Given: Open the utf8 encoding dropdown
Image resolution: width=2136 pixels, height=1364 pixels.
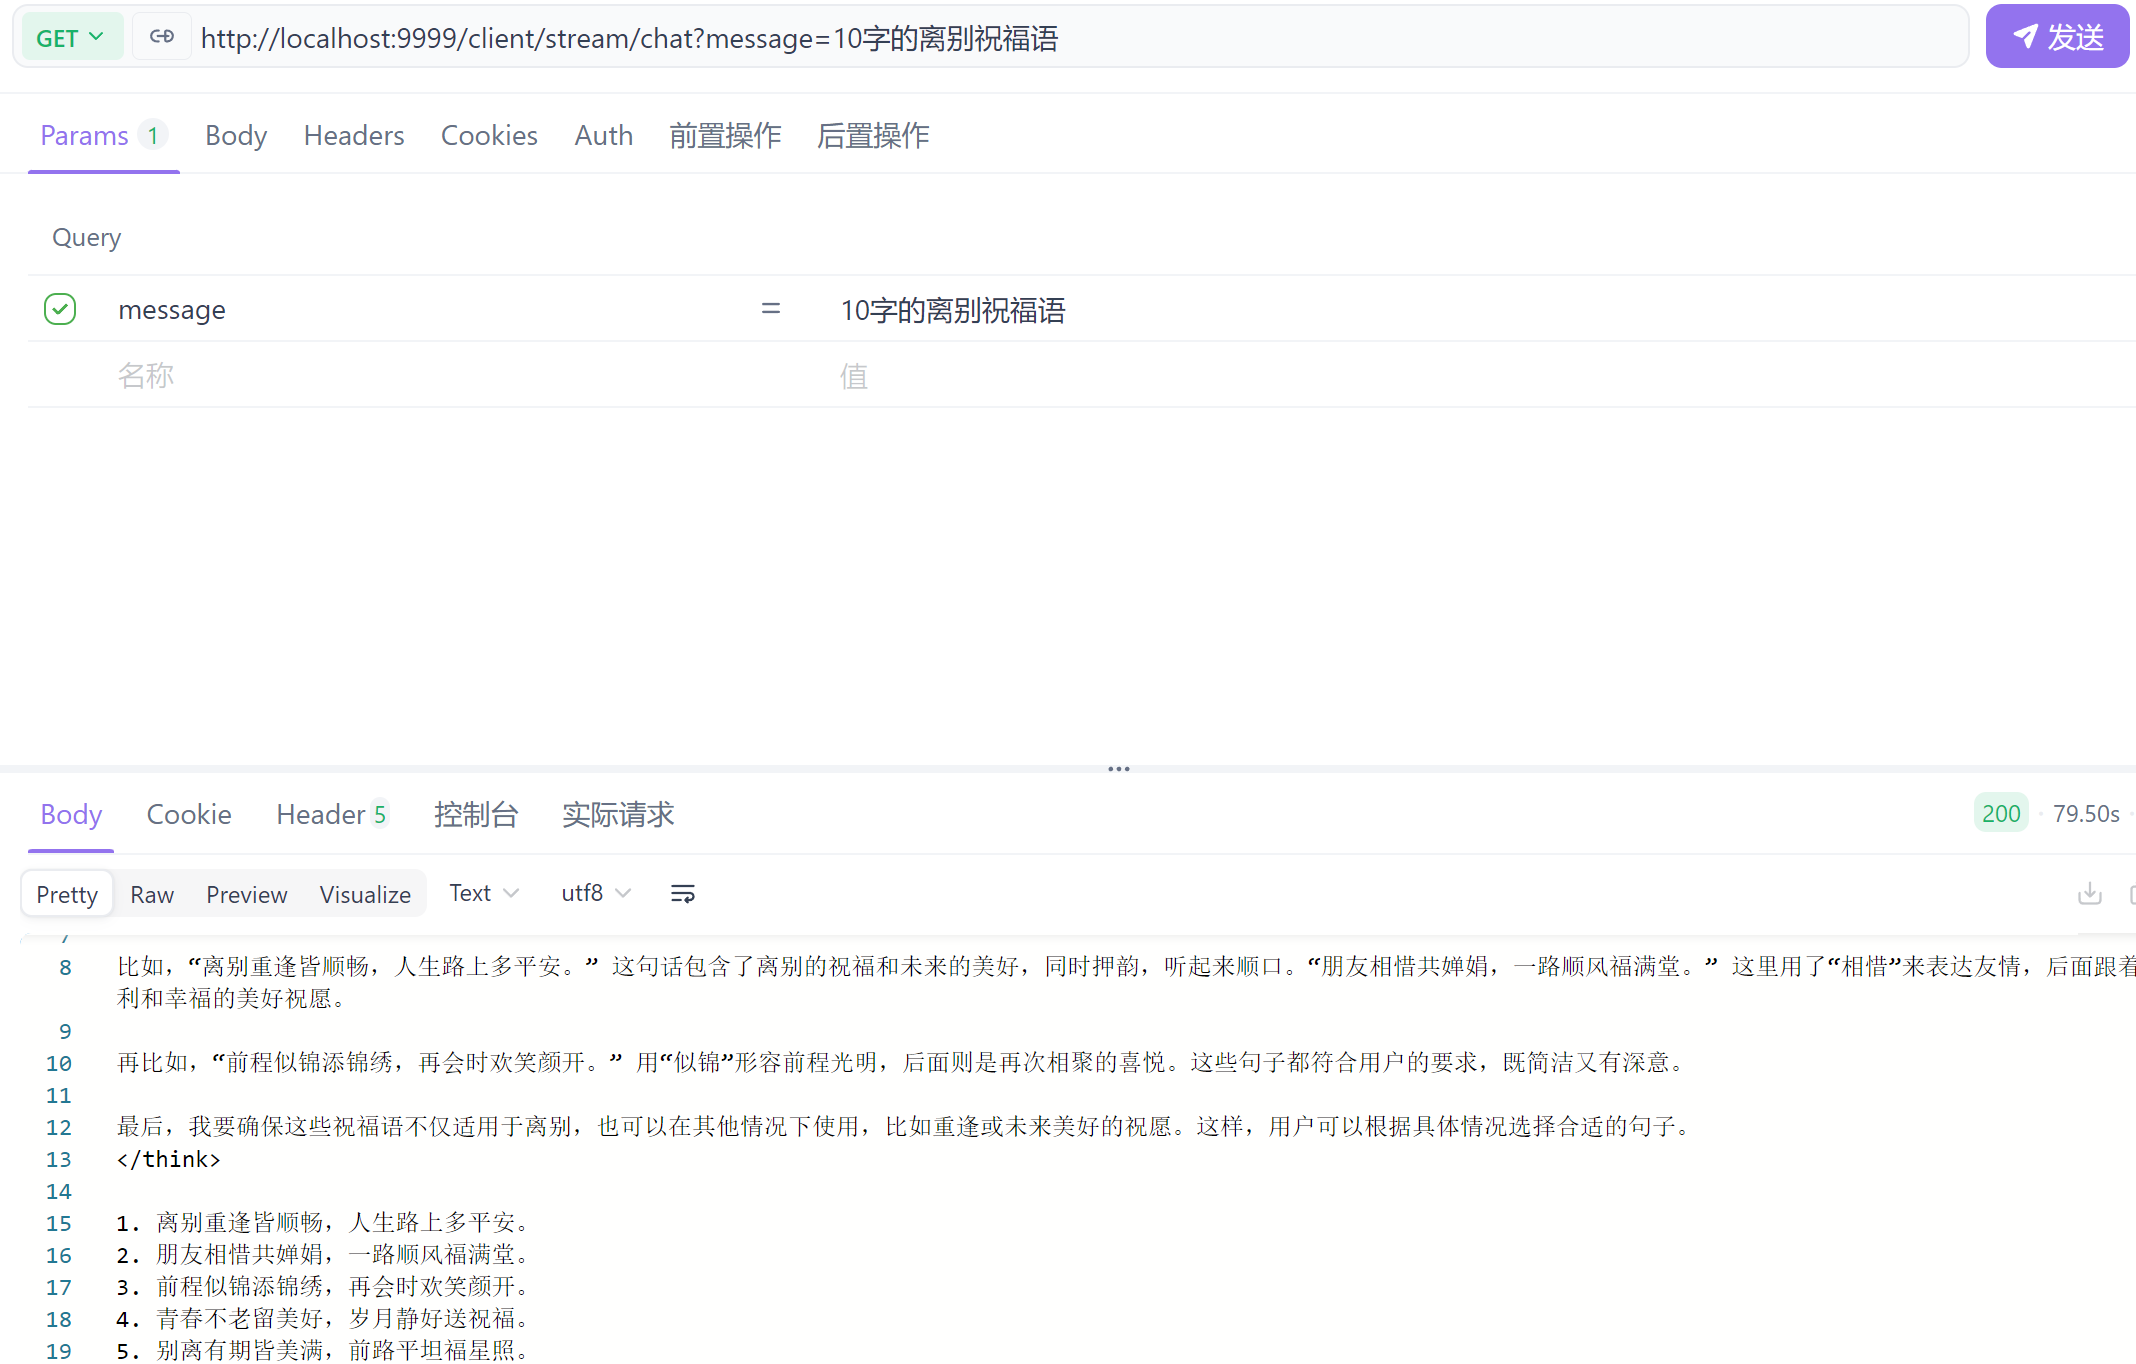Looking at the screenshot, I should [594, 893].
